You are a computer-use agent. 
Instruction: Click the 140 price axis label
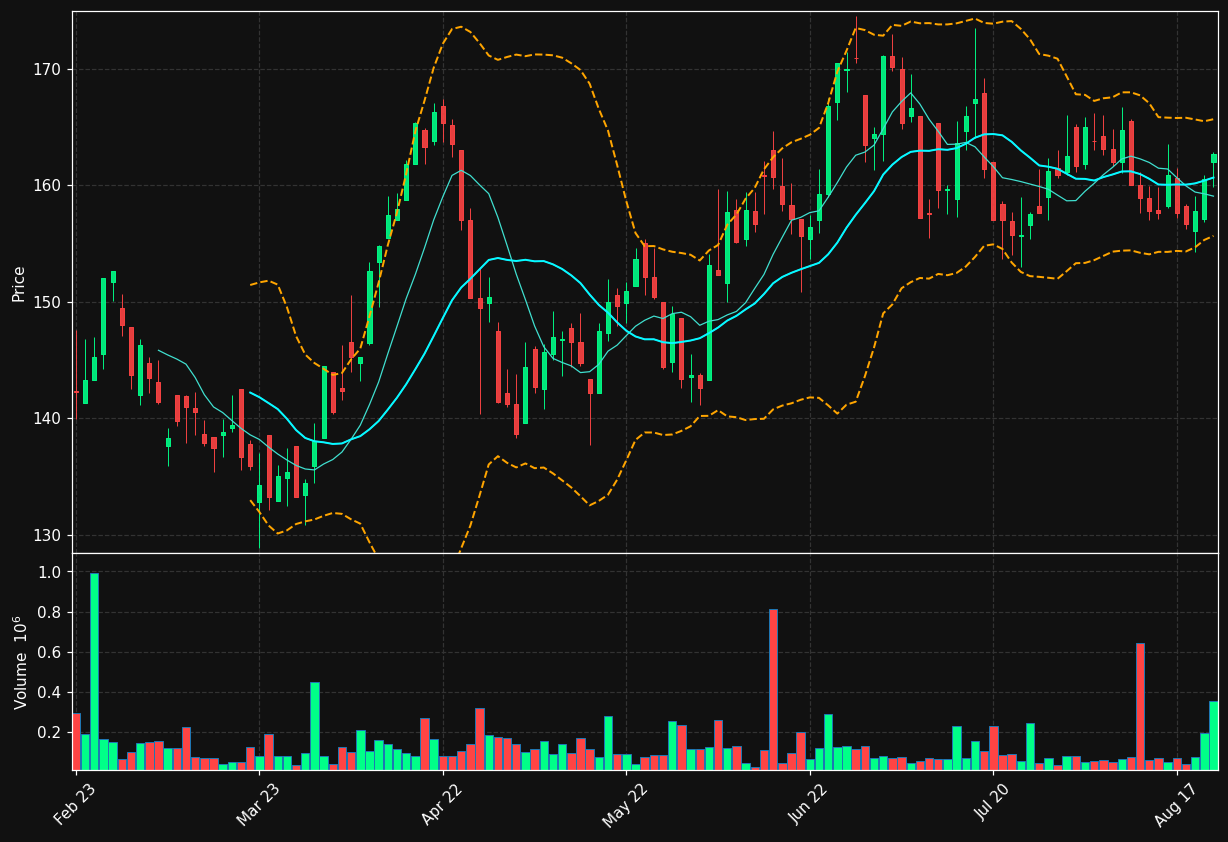[48, 419]
